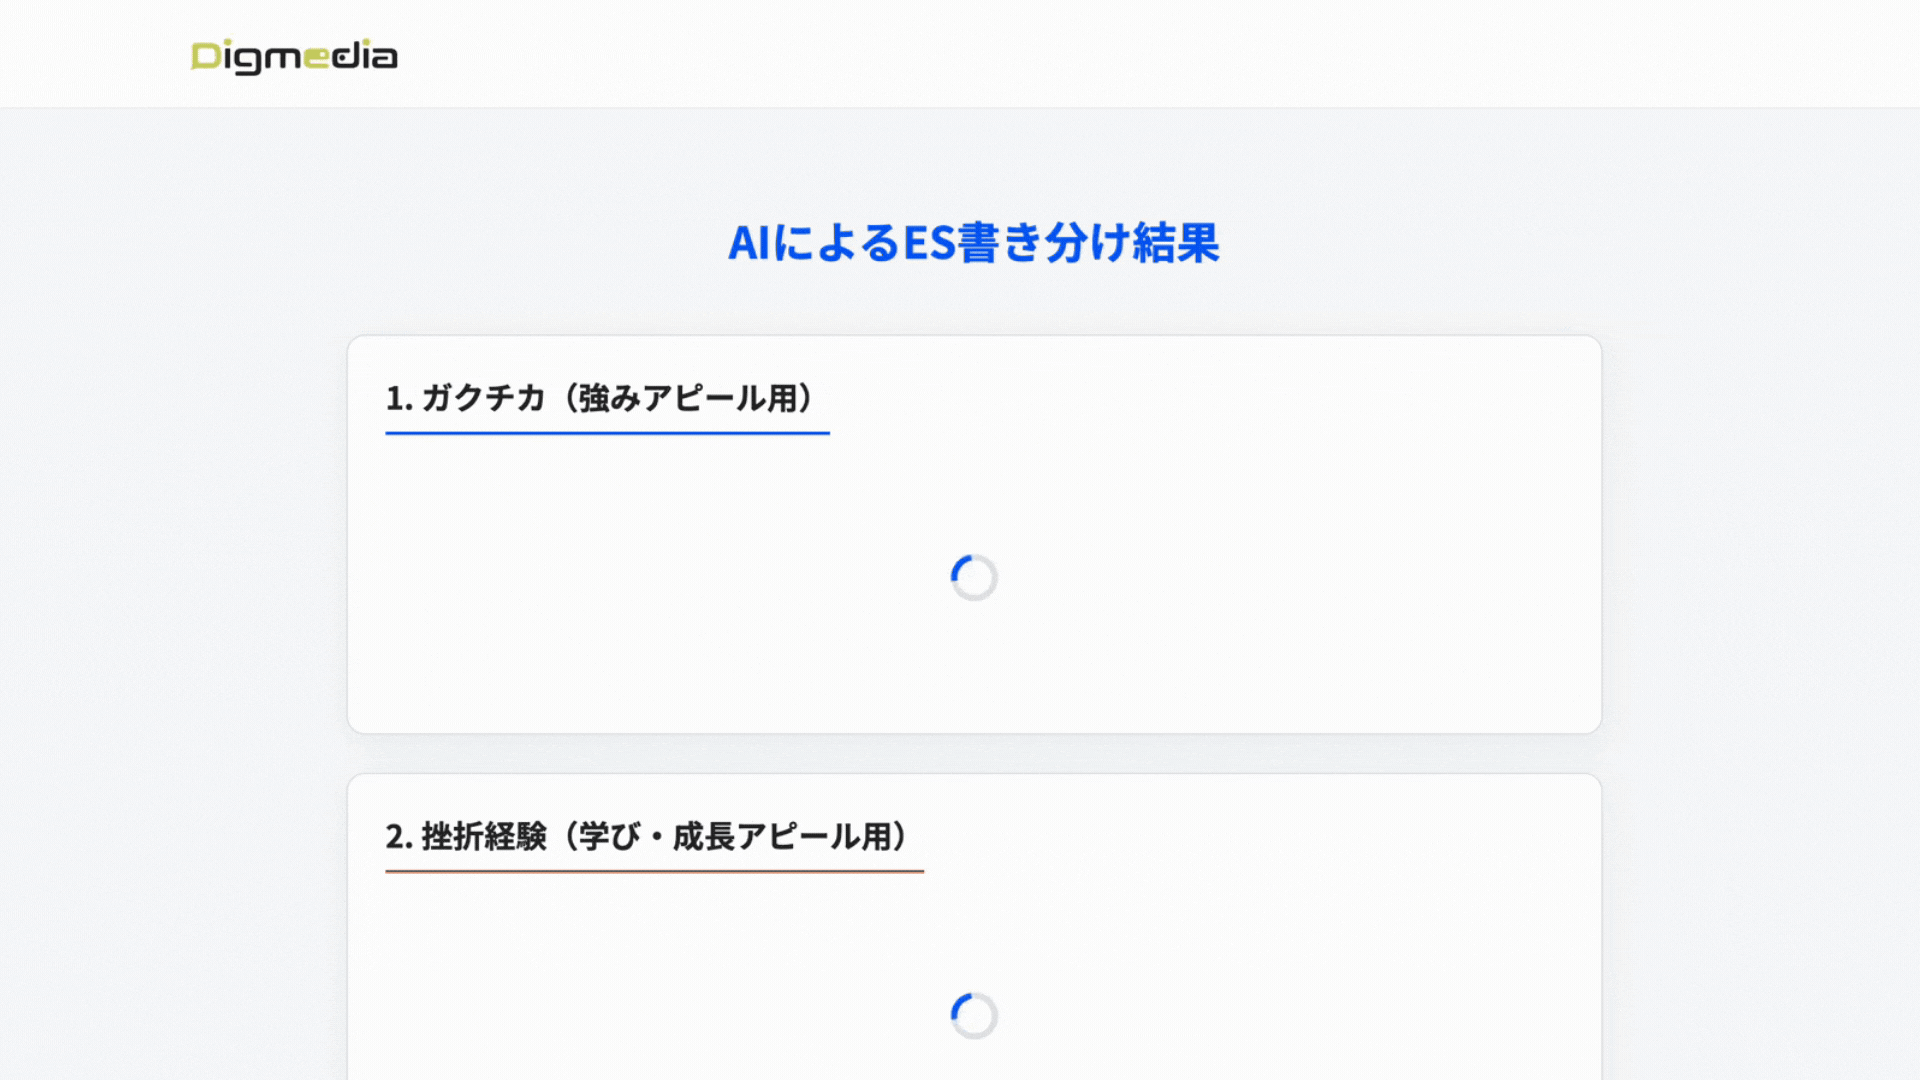Click the orange underline under the 挫折経験 heading
1920x1080 pixels.
coord(653,872)
